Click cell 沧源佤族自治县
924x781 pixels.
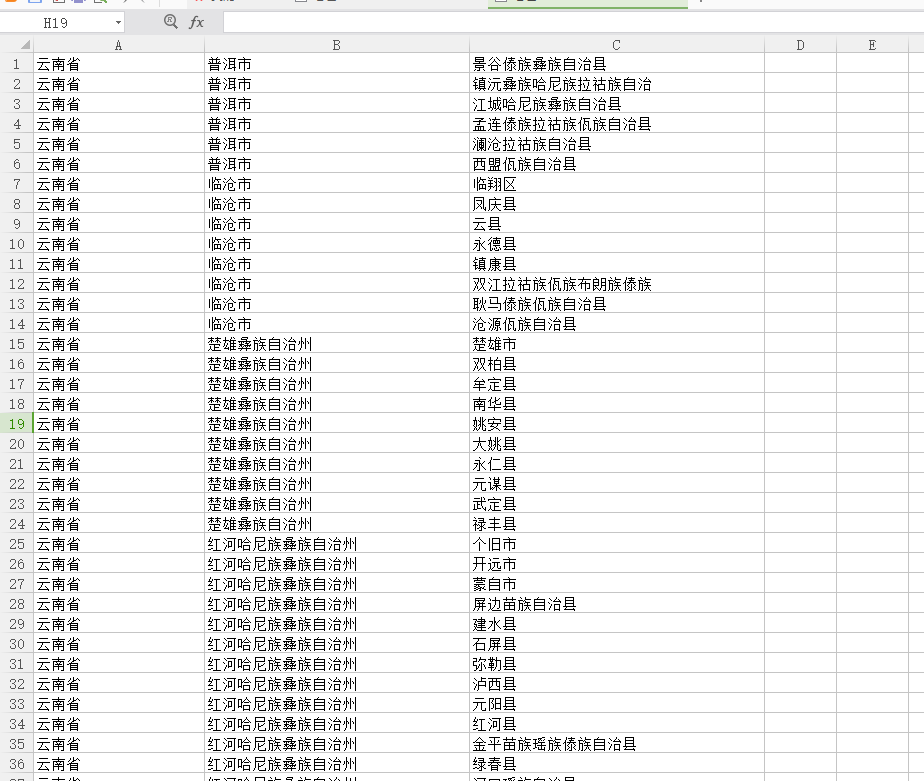[x=616, y=324]
